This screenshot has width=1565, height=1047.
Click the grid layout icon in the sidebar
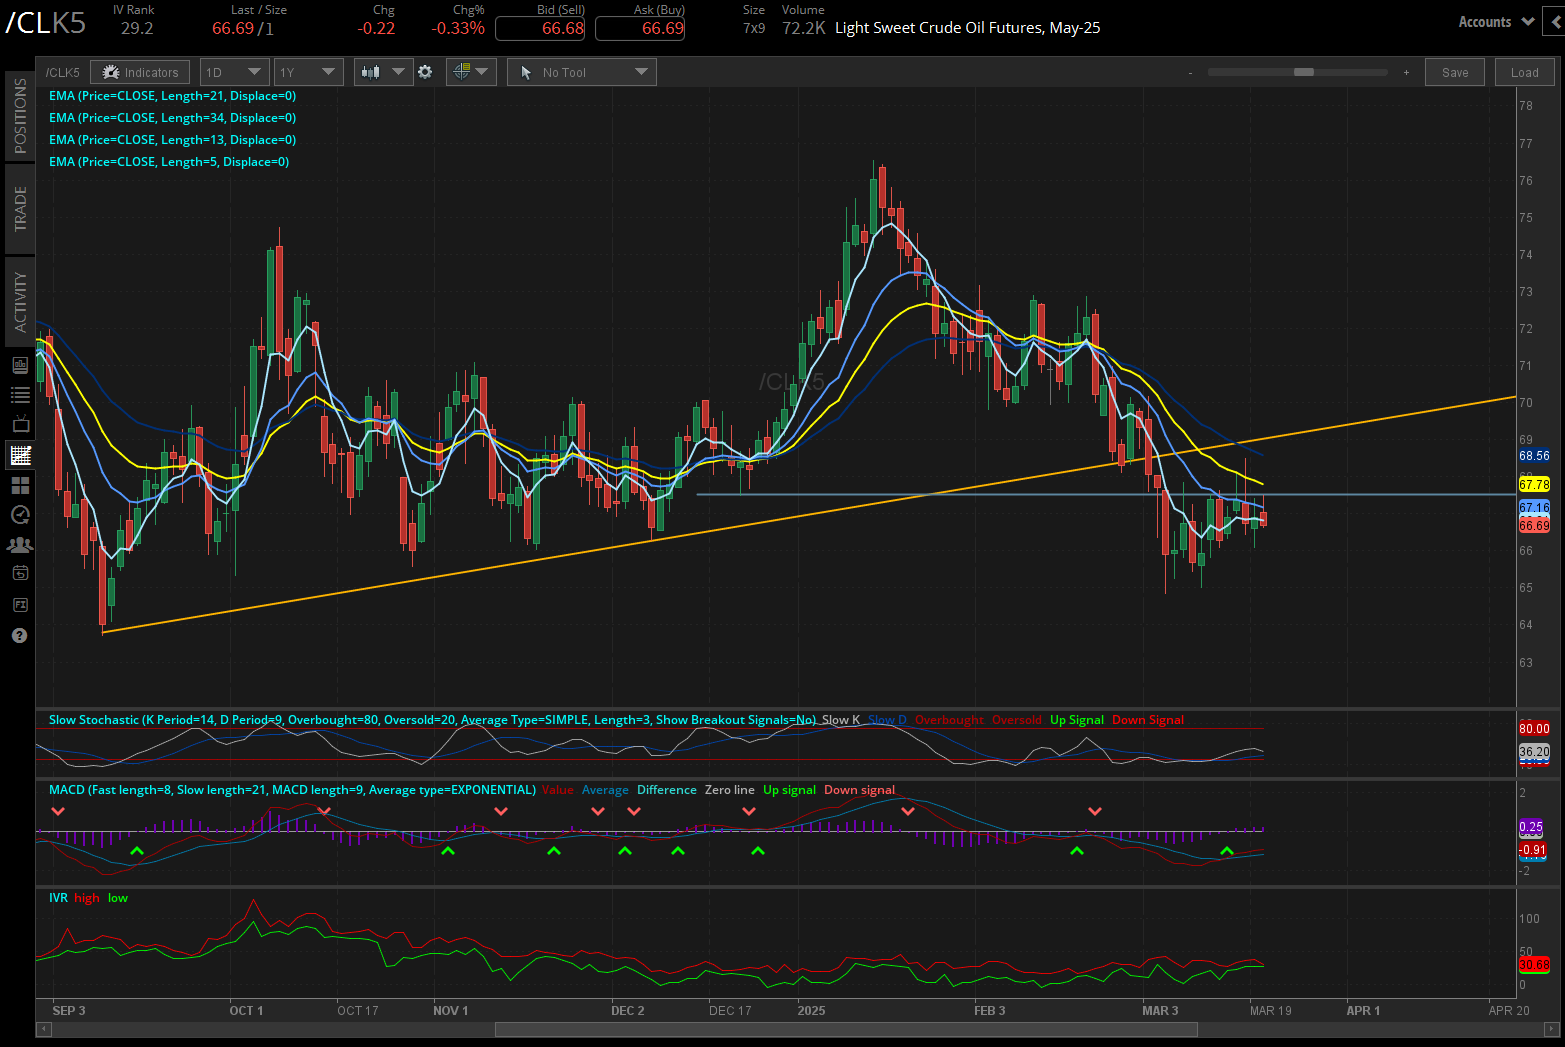(x=19, y=485)
